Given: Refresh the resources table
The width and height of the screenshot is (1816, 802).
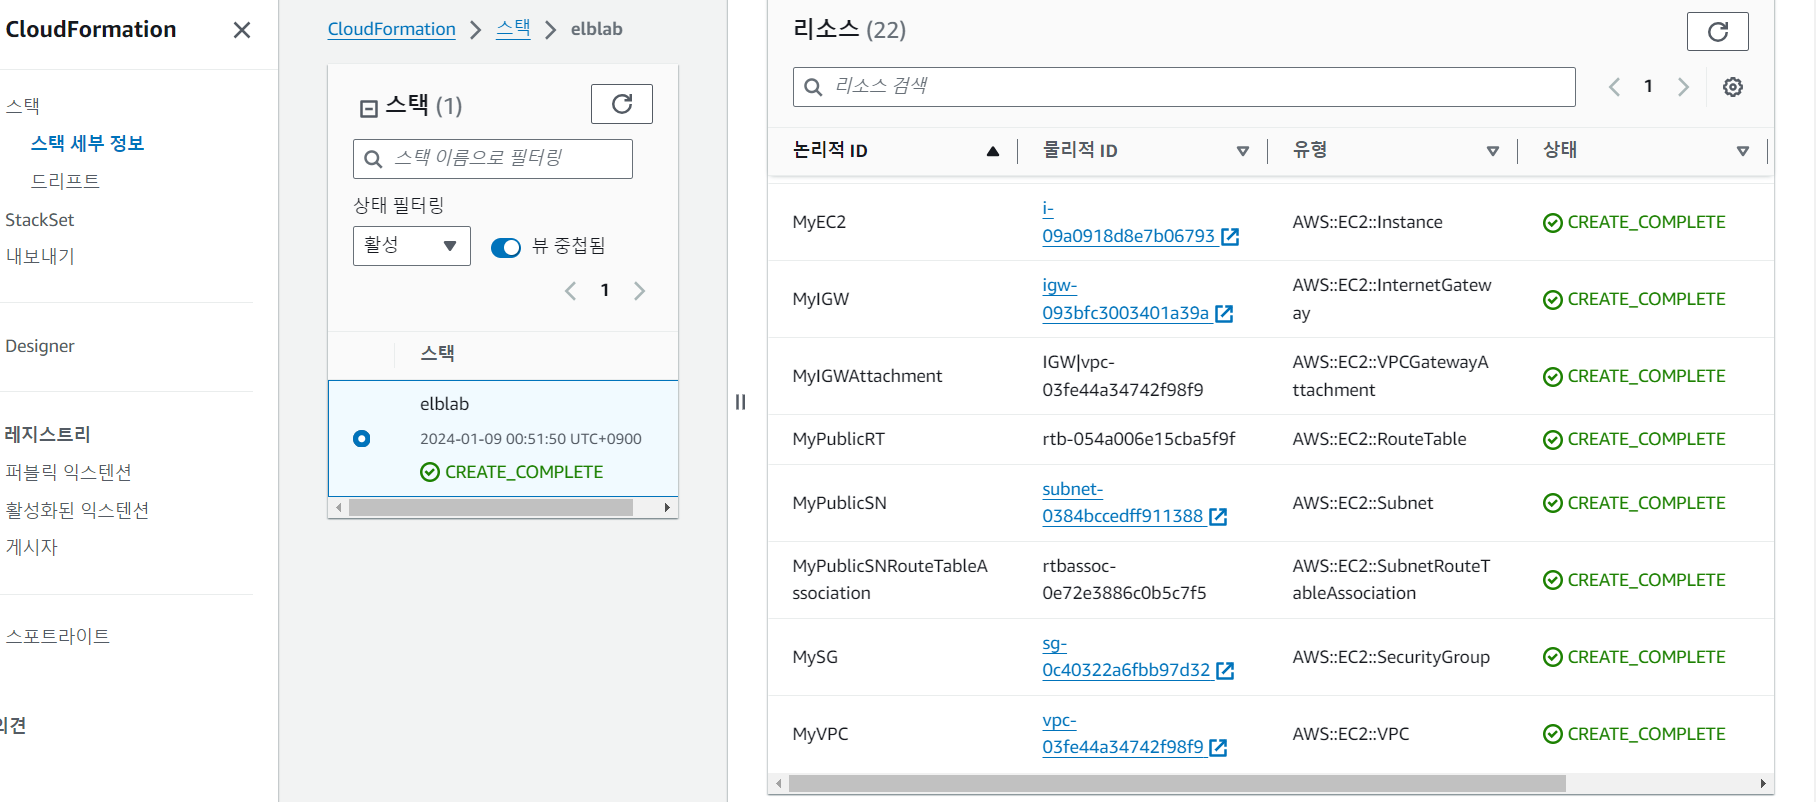Looking at the screenshot, I should (x=1718, y=31).
